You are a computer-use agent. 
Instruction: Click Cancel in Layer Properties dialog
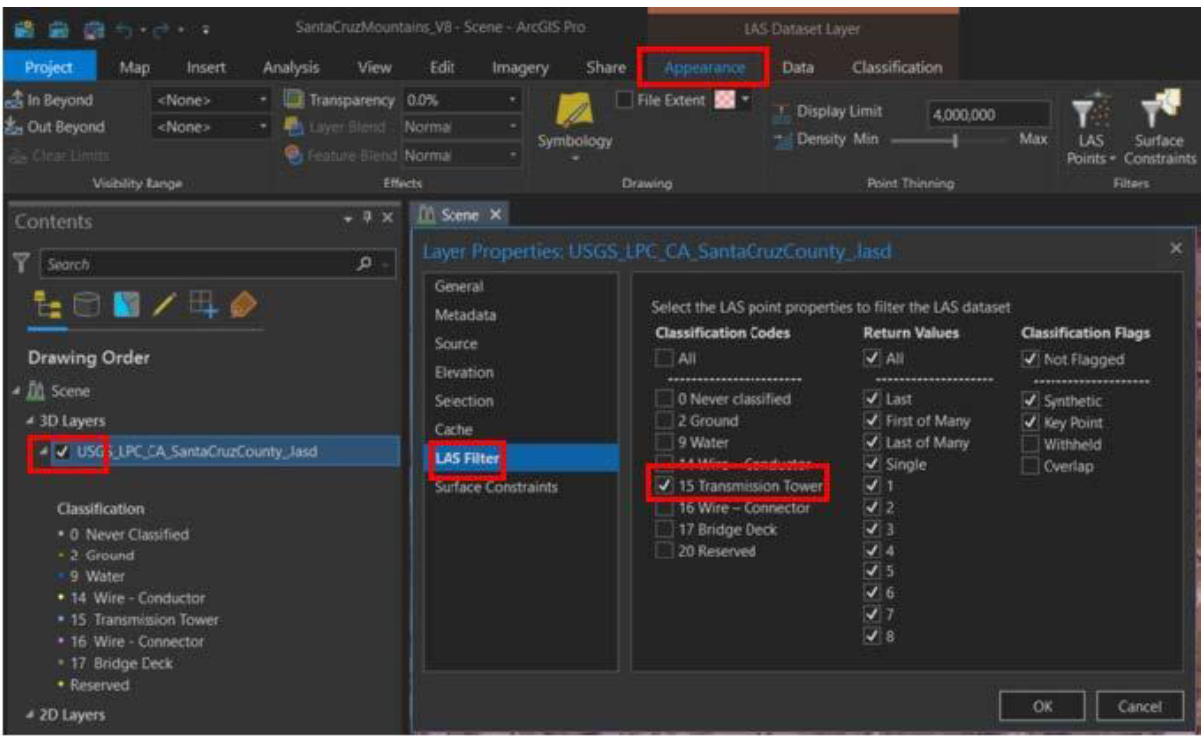coord(1140,706)
